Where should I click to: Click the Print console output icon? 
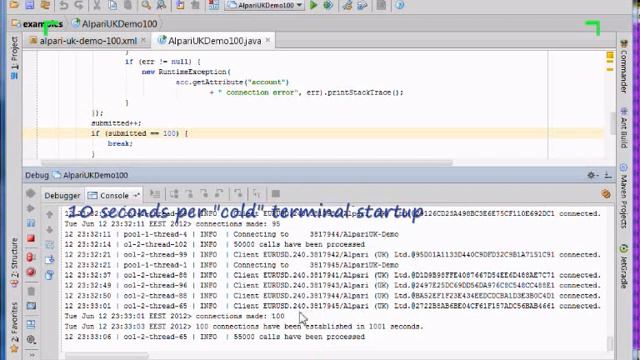[x=50, y=275]
